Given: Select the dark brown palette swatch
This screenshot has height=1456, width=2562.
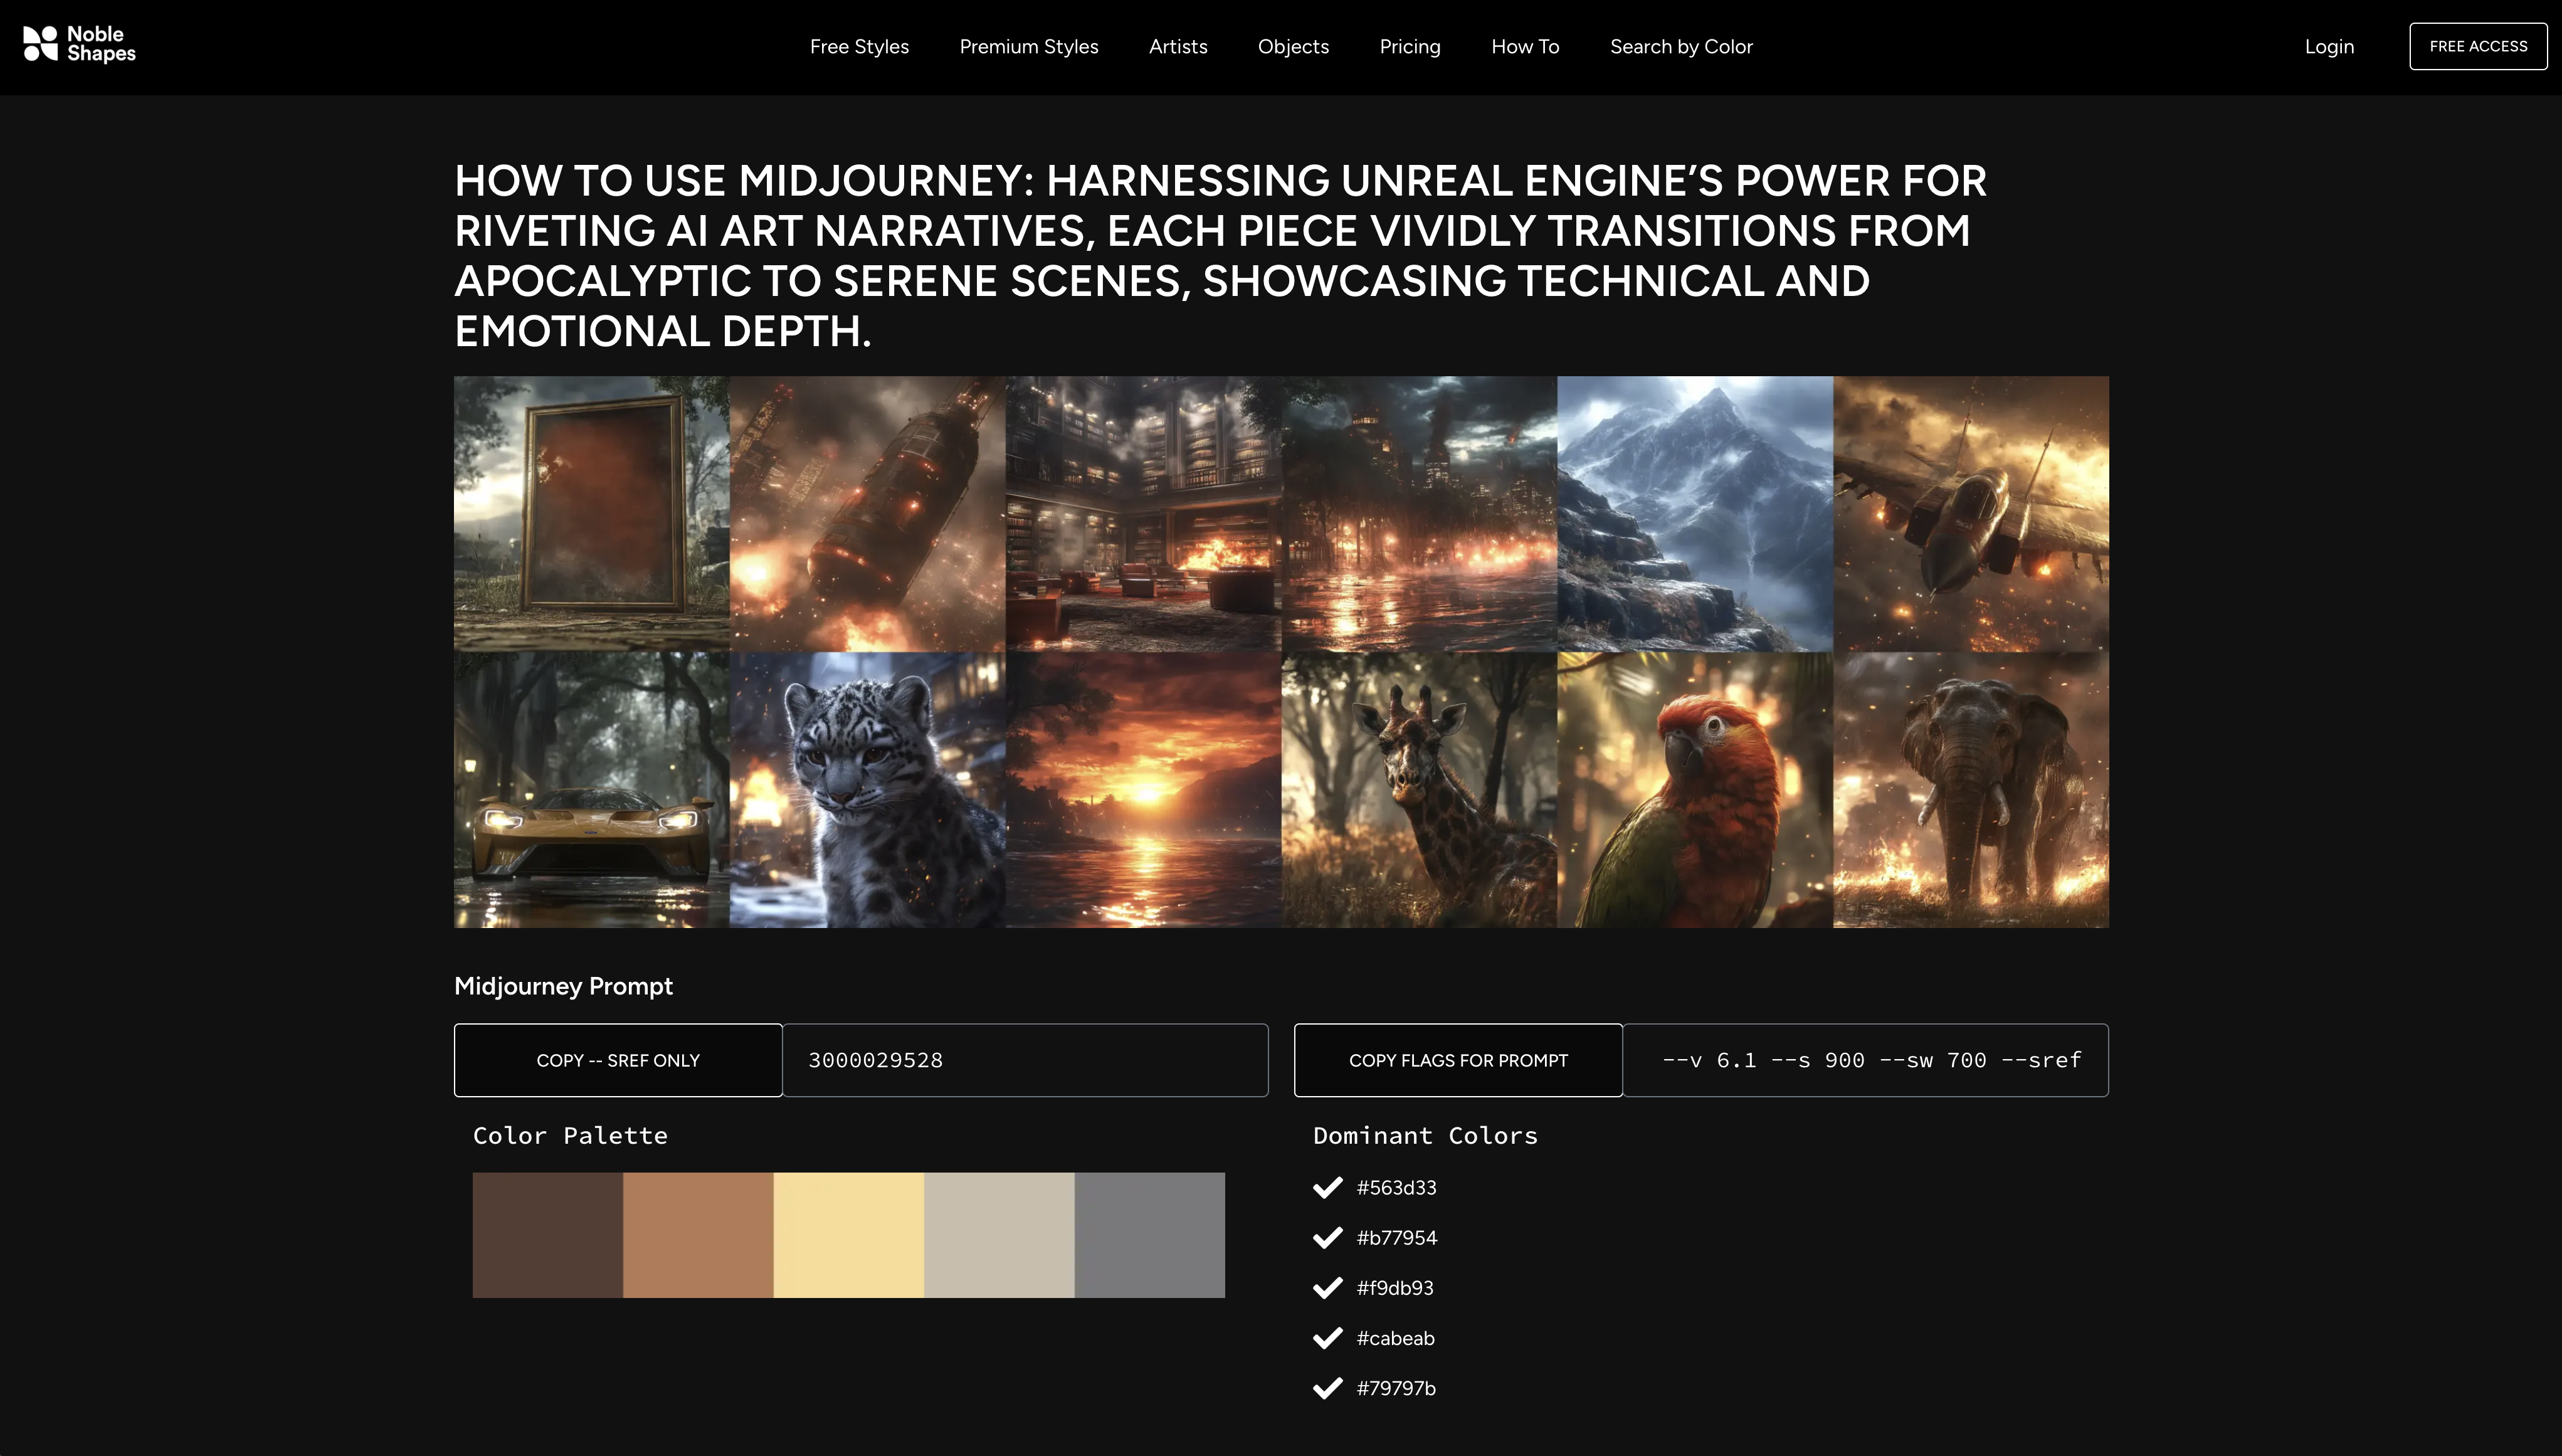Looking at the screenshot, I should [x=548, y=1235].
